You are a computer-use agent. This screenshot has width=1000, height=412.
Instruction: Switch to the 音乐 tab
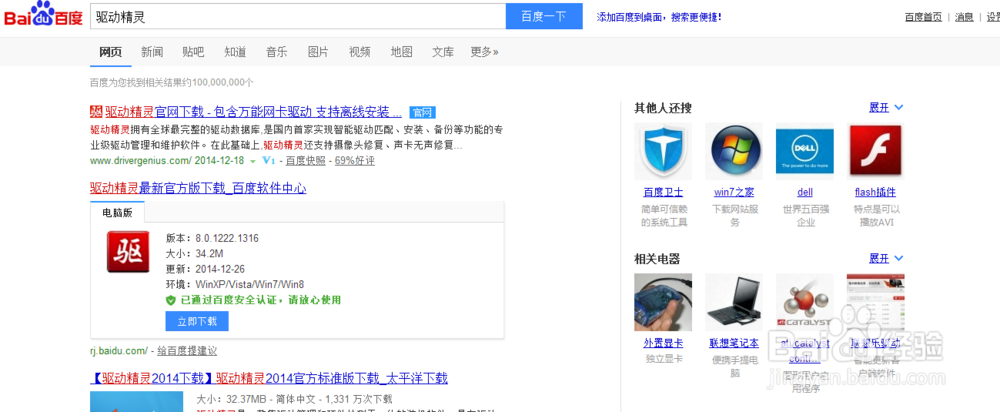pyautogui.click(x=276, y=52)
